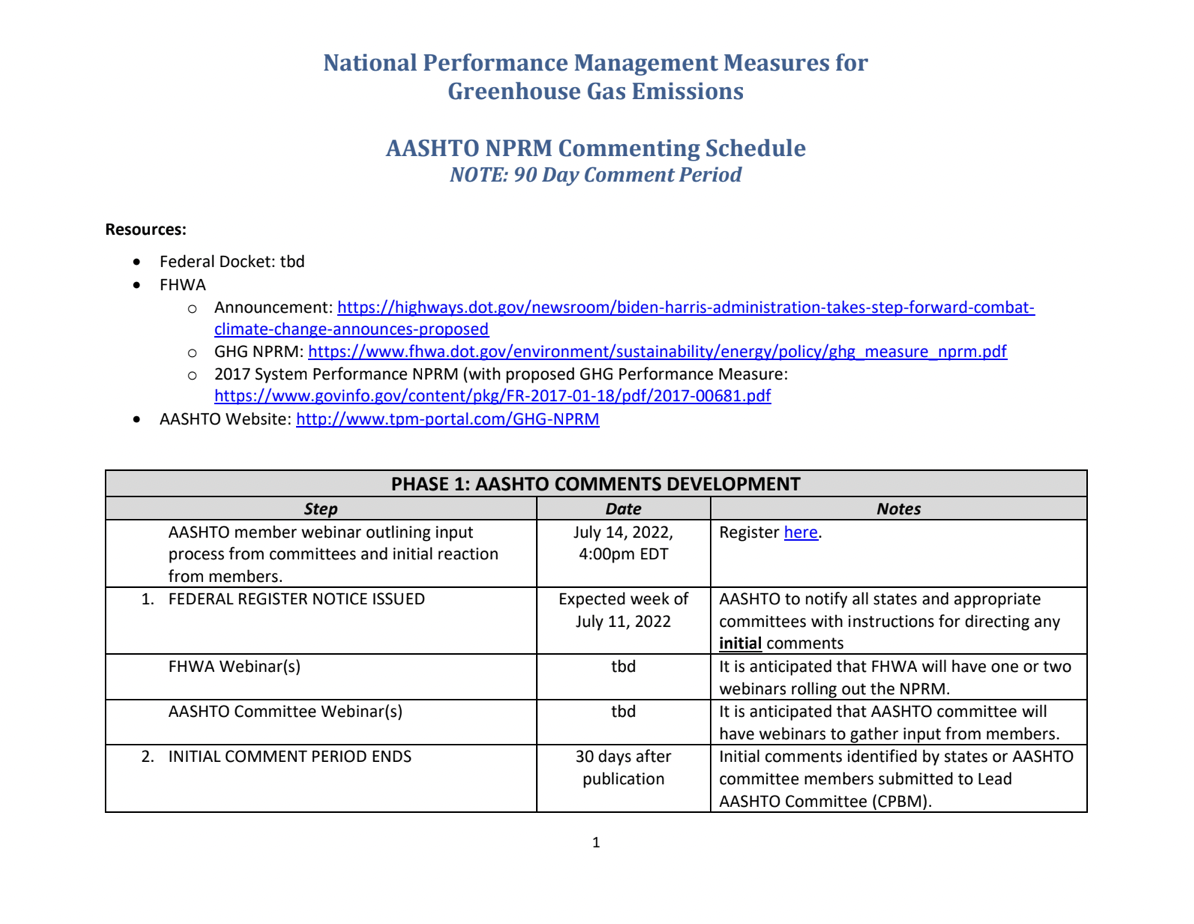Click the page number '1' footer

click(595, 842)
